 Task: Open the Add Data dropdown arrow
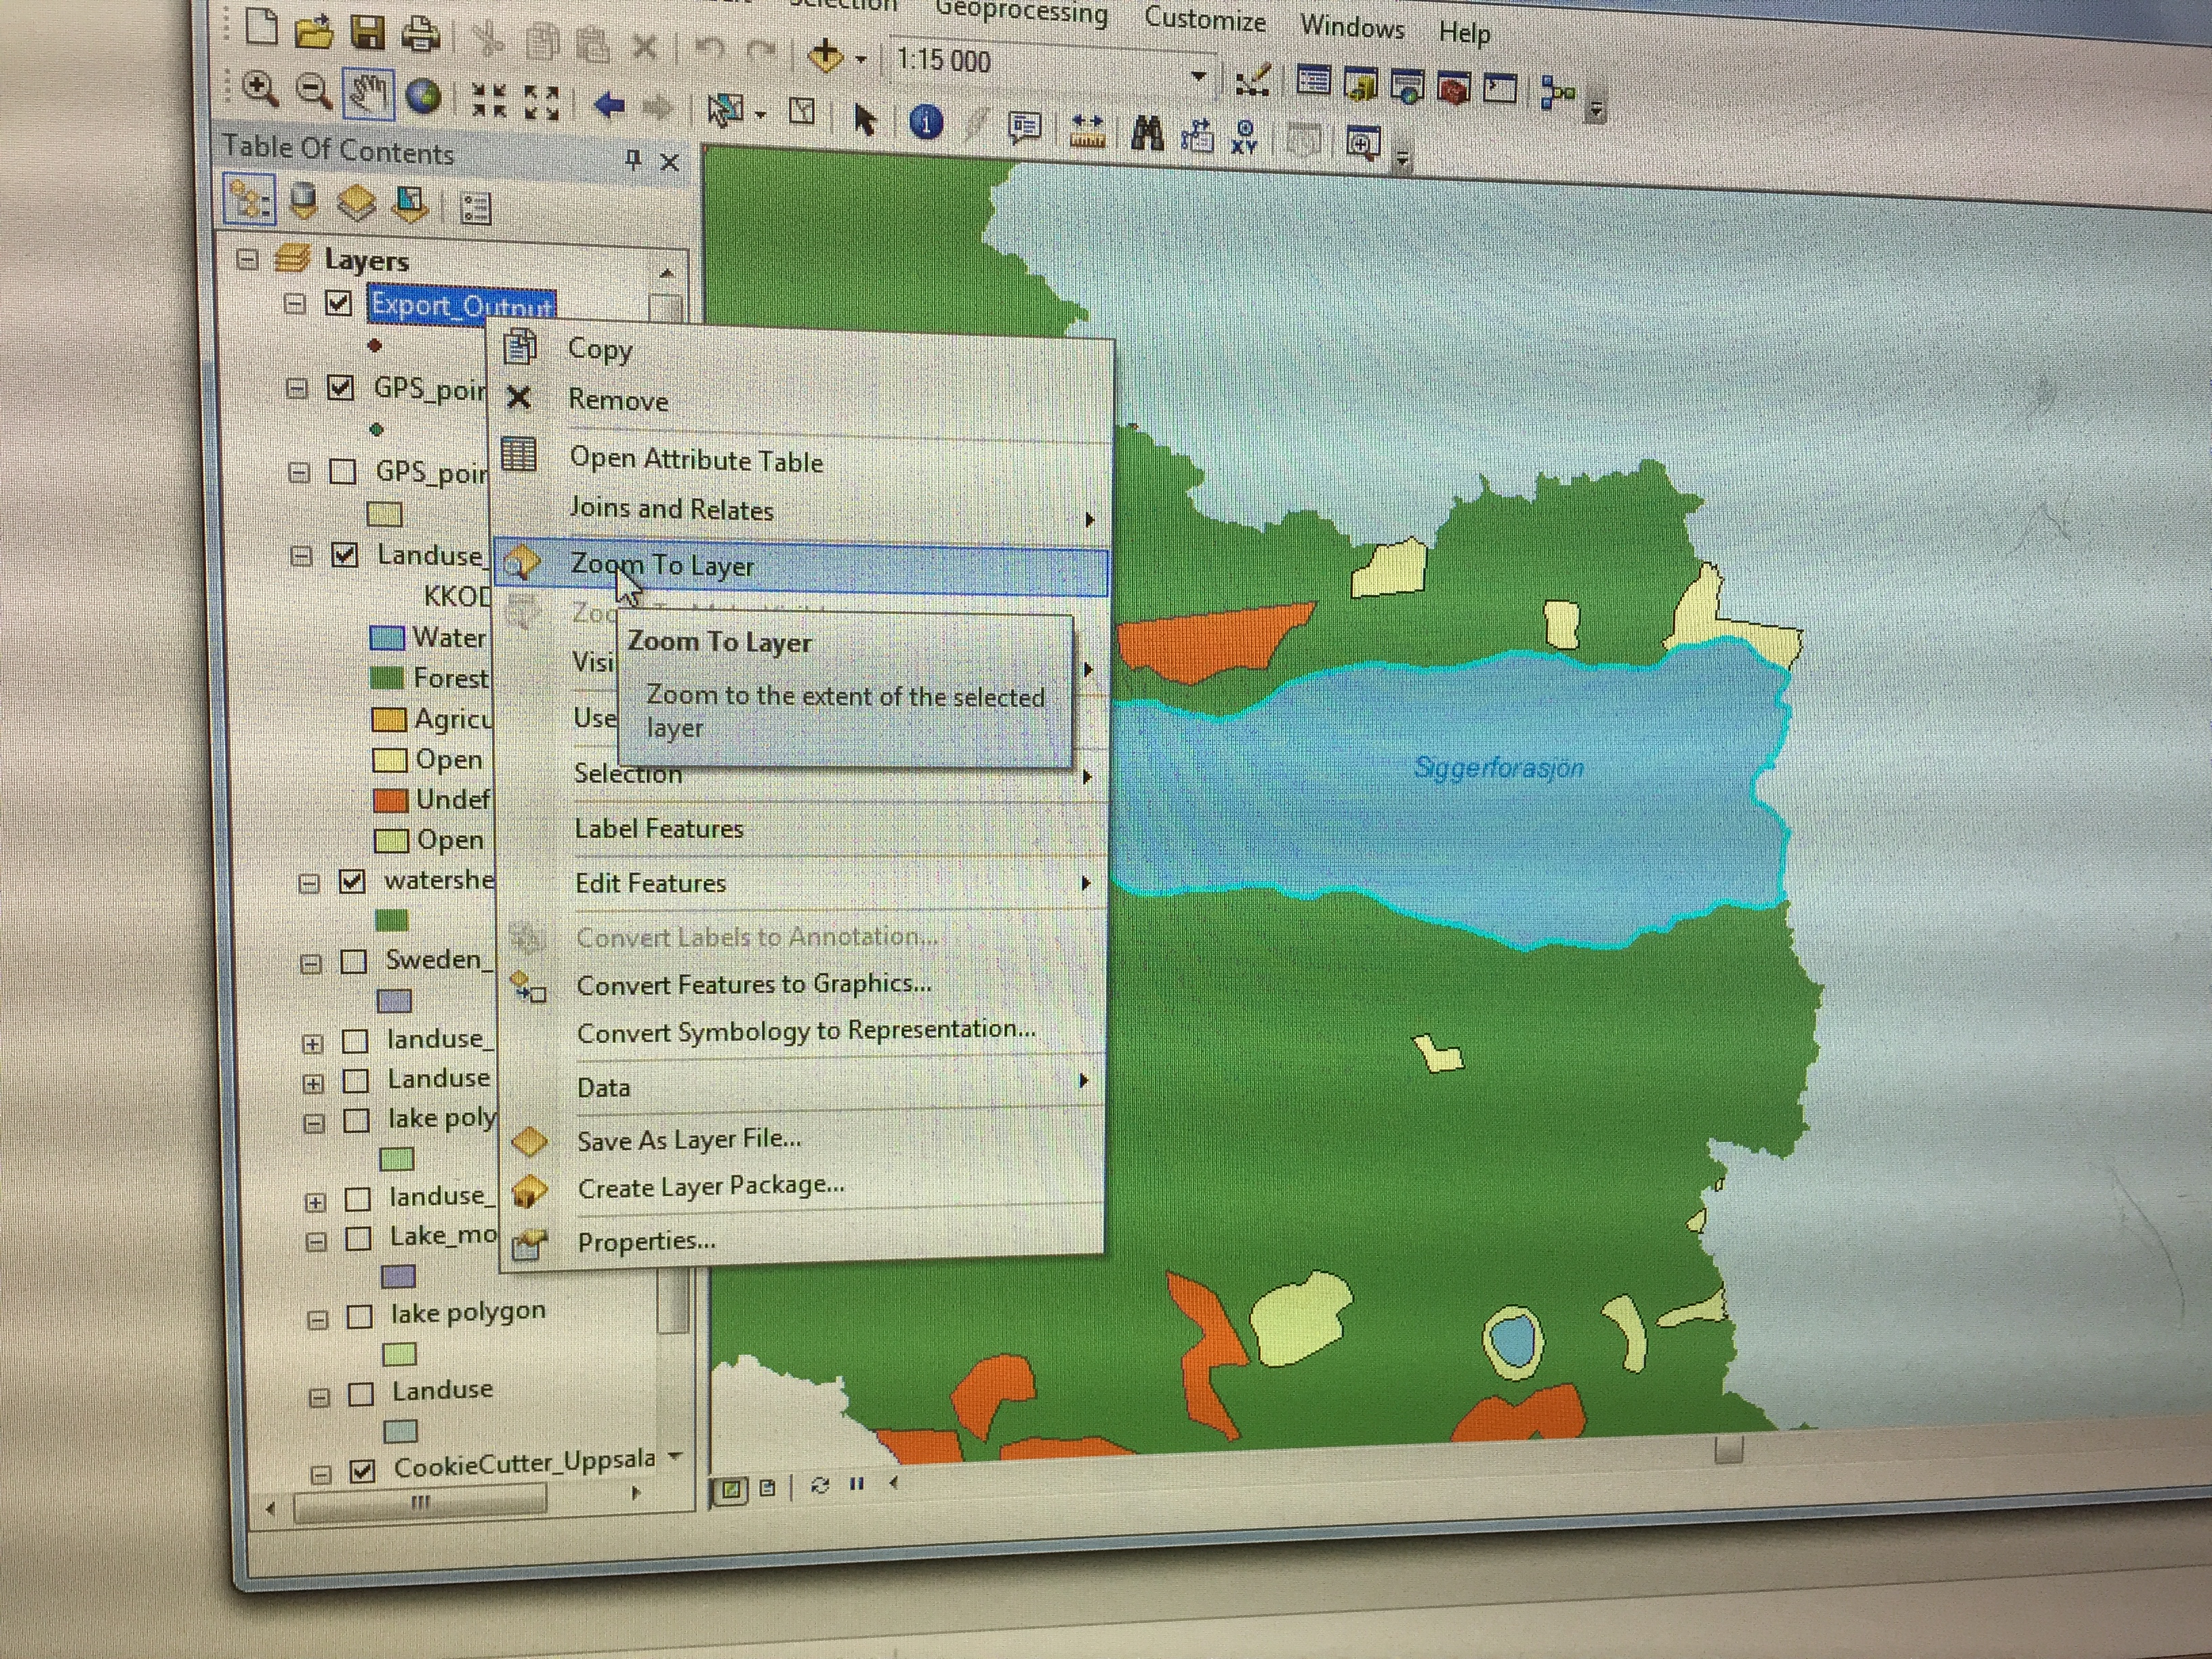click(860, 59)
